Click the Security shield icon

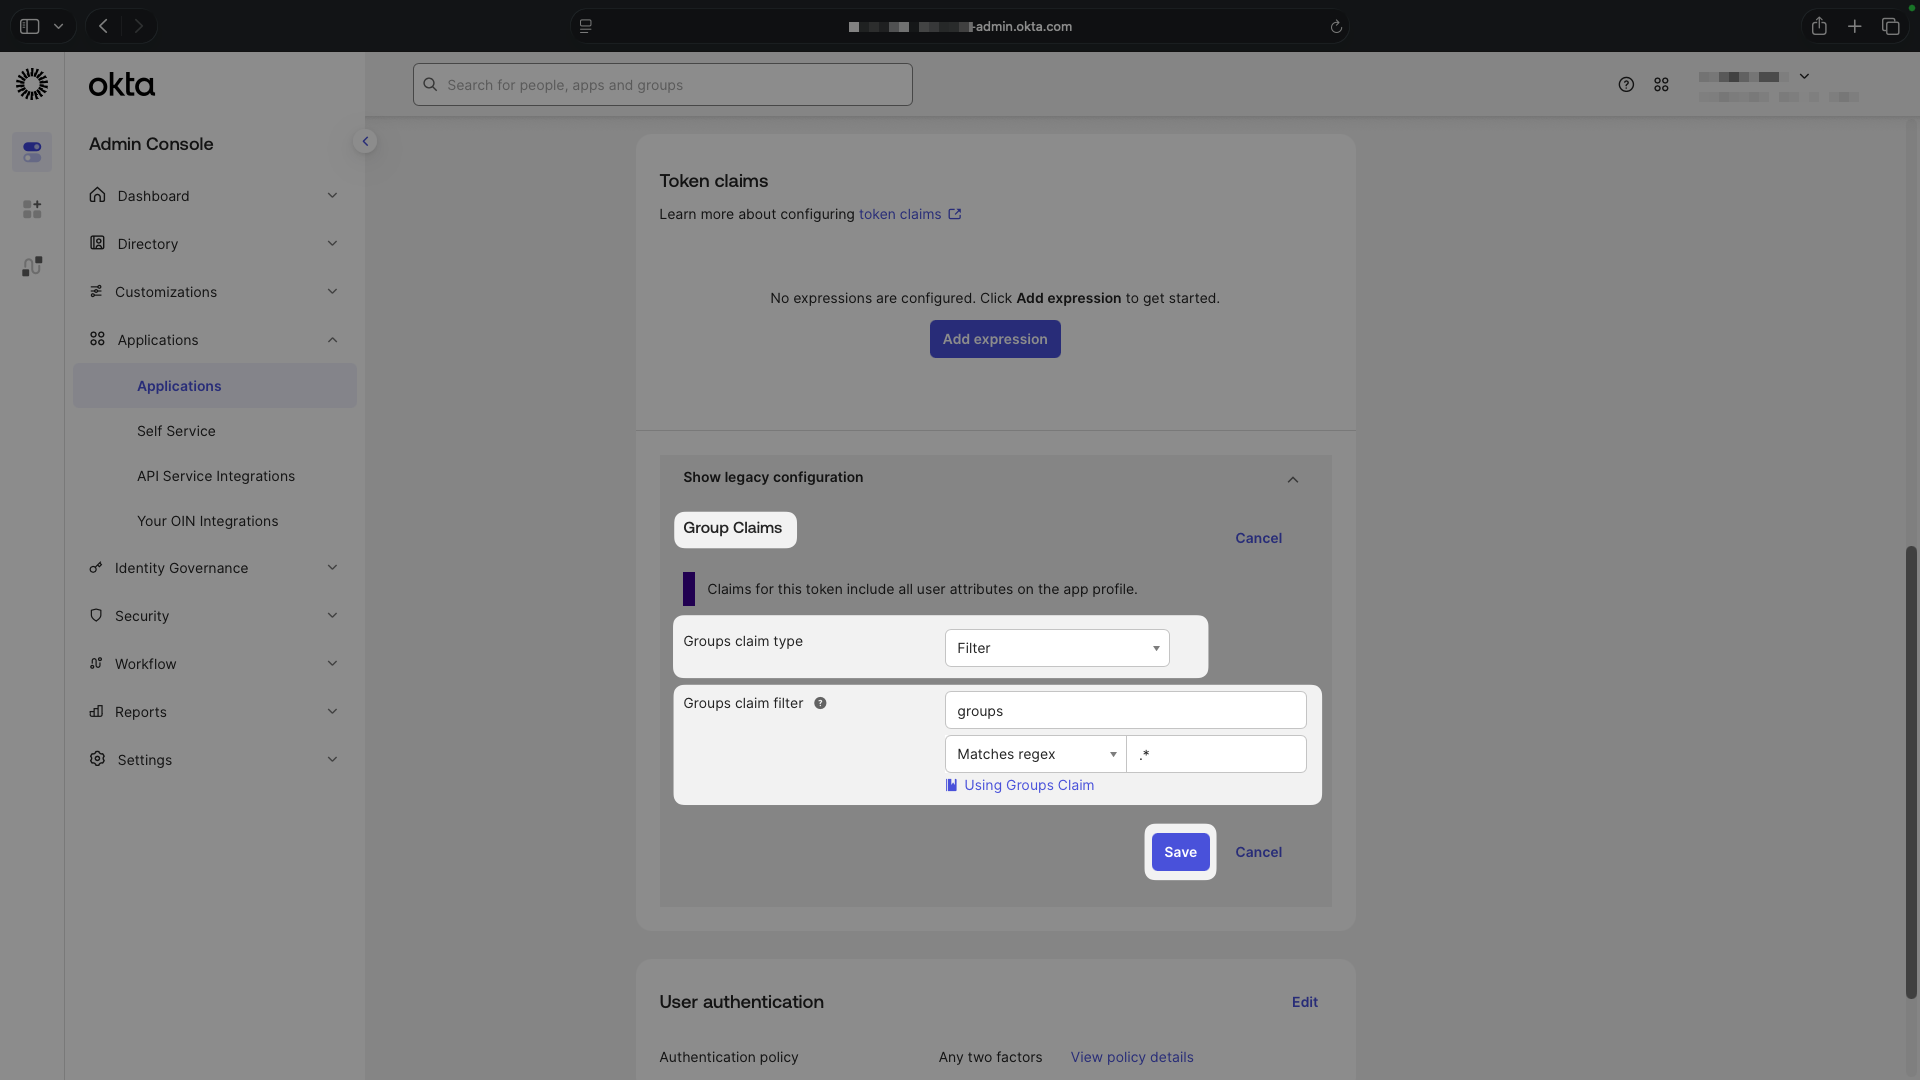point(96,616)
